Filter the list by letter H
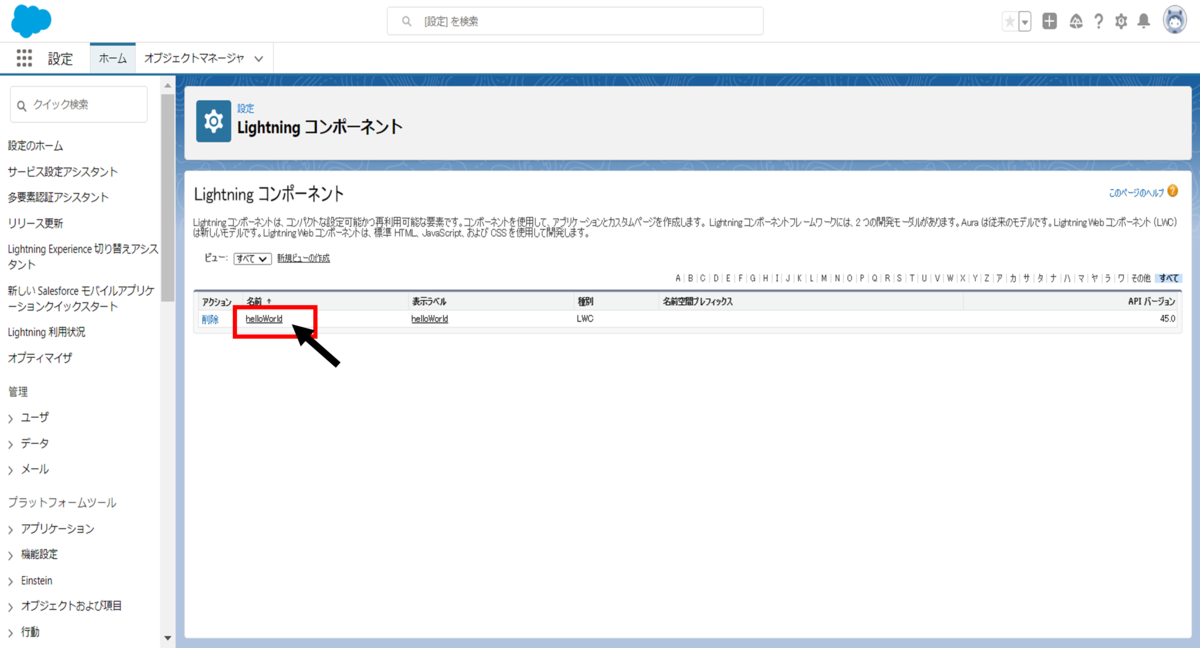 pos(764,278)
